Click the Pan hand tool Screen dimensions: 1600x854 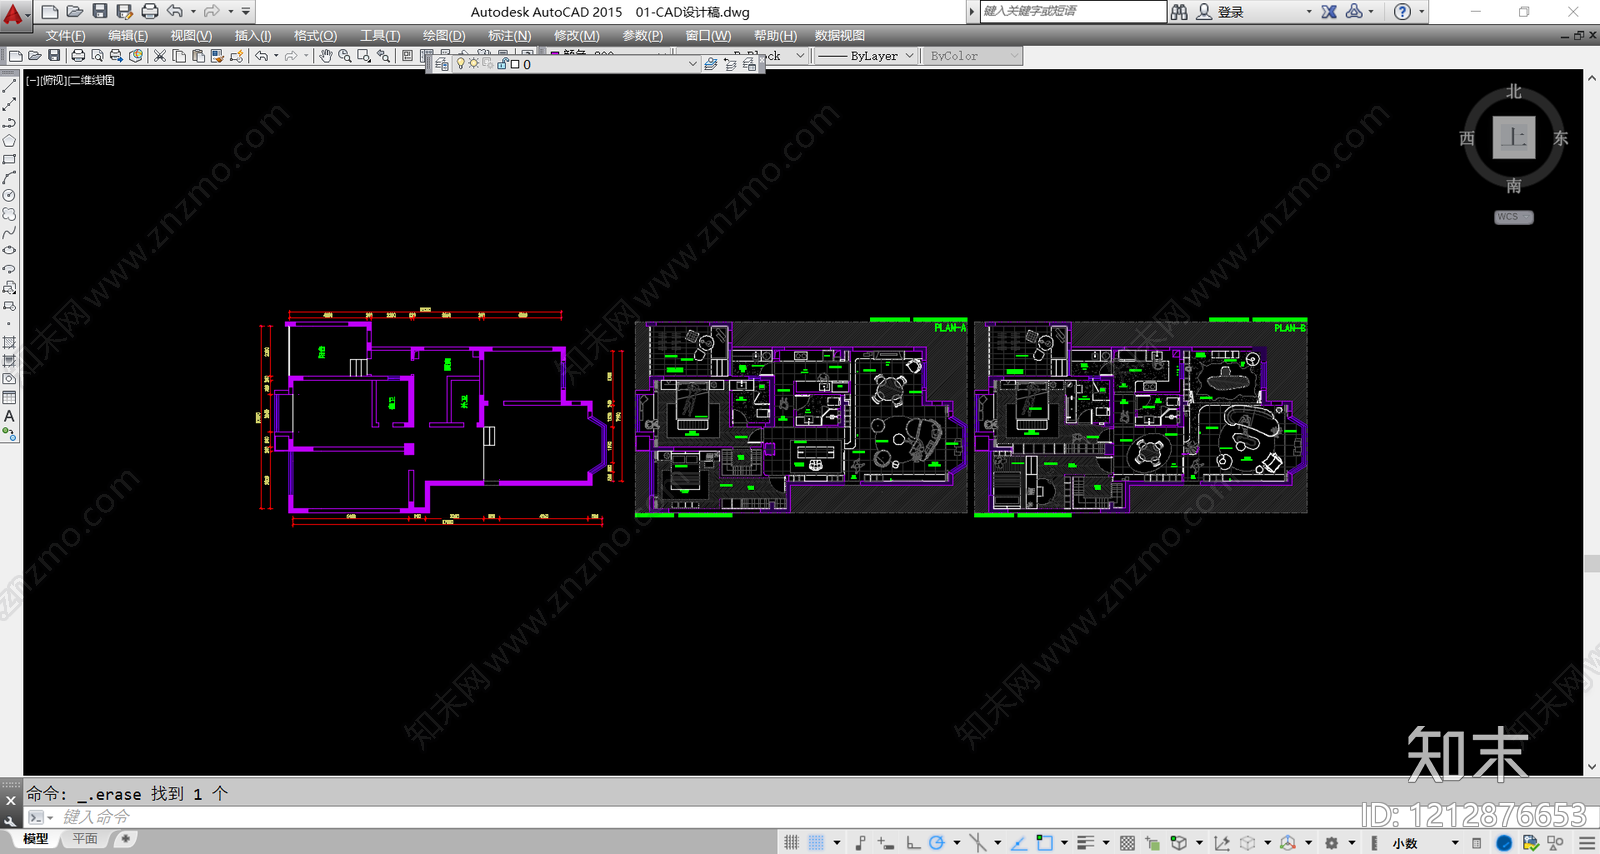pos(325,56)
